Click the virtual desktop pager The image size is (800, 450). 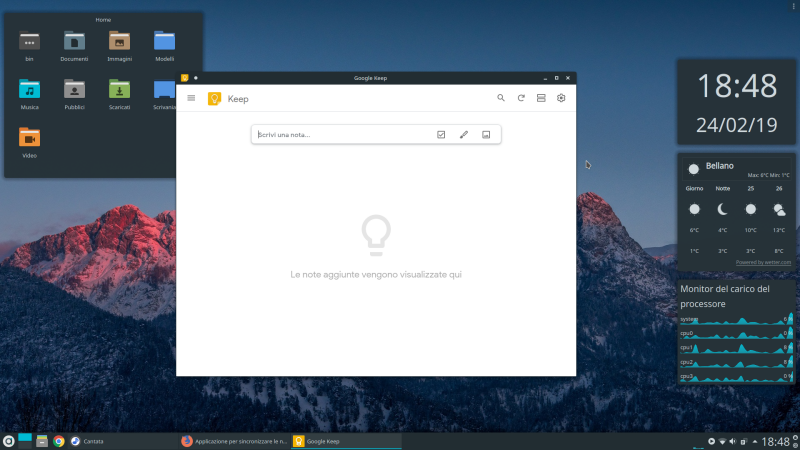25,441
